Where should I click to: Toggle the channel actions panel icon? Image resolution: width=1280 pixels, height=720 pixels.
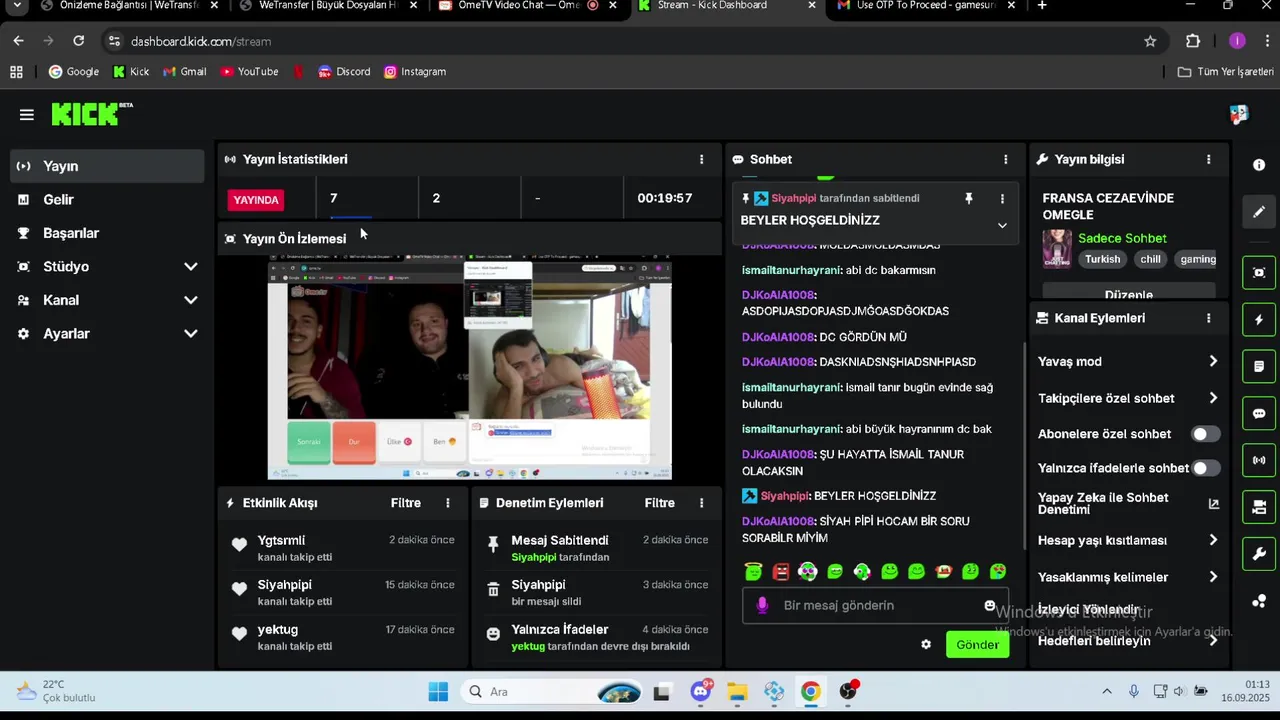coord(1259,507)
